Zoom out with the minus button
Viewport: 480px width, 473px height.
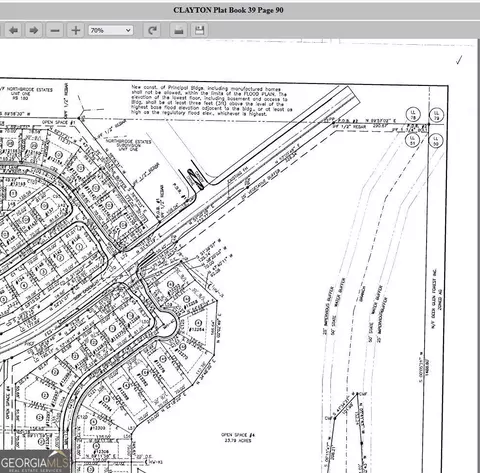(55, 30)
